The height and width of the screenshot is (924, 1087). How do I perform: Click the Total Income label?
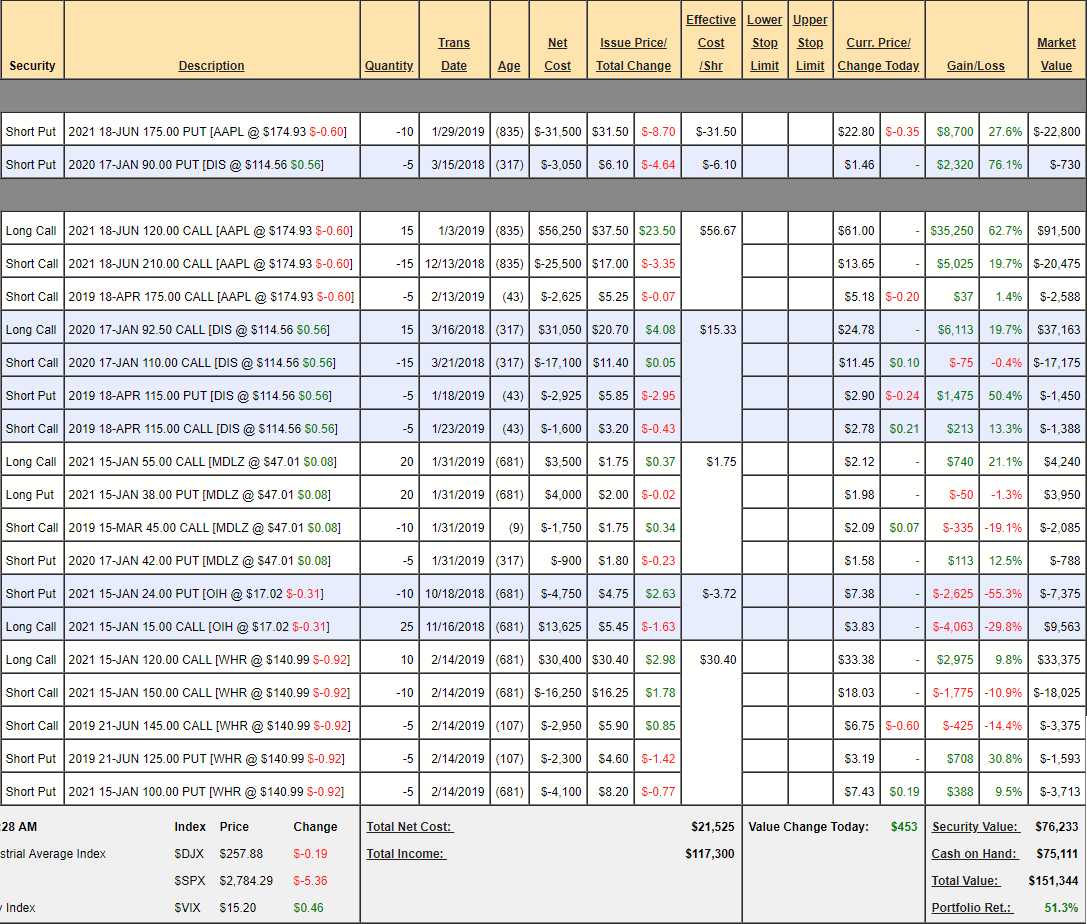[x=405, y=854]
